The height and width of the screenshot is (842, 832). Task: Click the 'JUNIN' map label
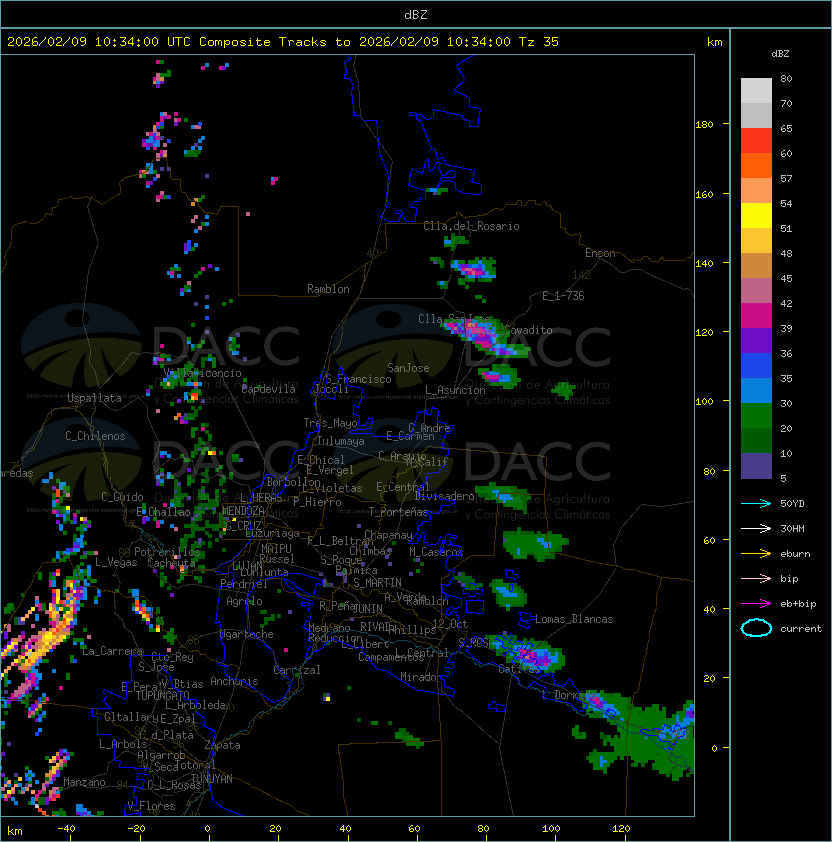coord(367,608)
